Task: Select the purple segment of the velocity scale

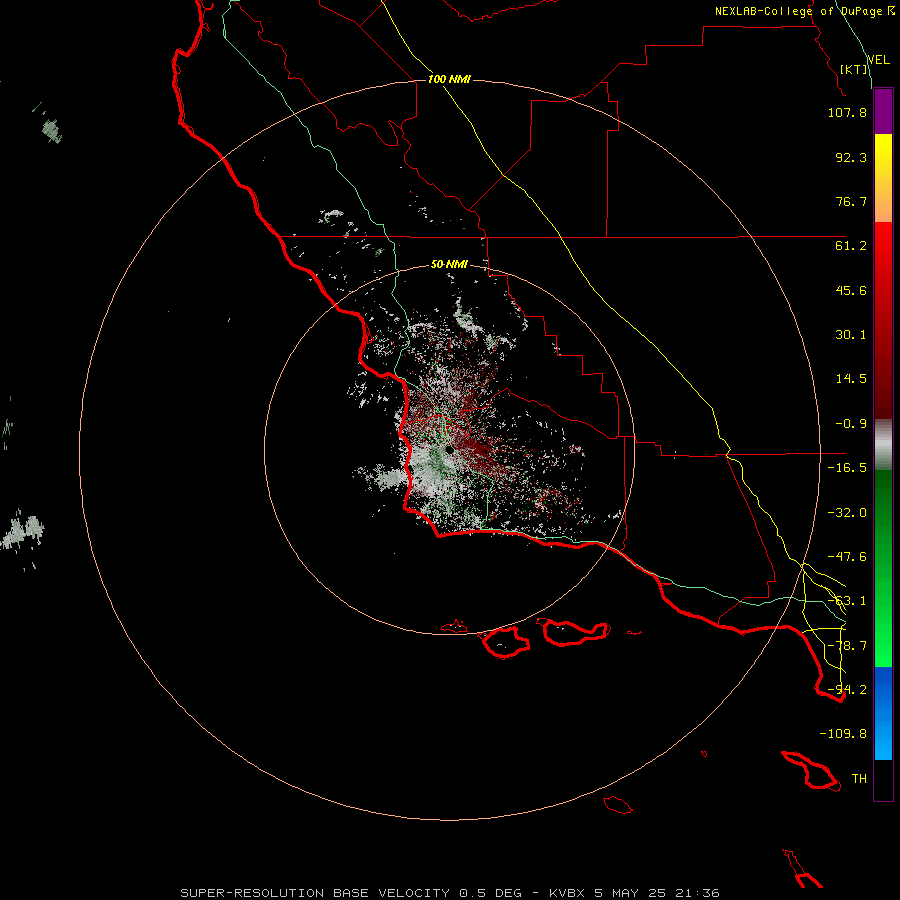Action: point(883,112)
